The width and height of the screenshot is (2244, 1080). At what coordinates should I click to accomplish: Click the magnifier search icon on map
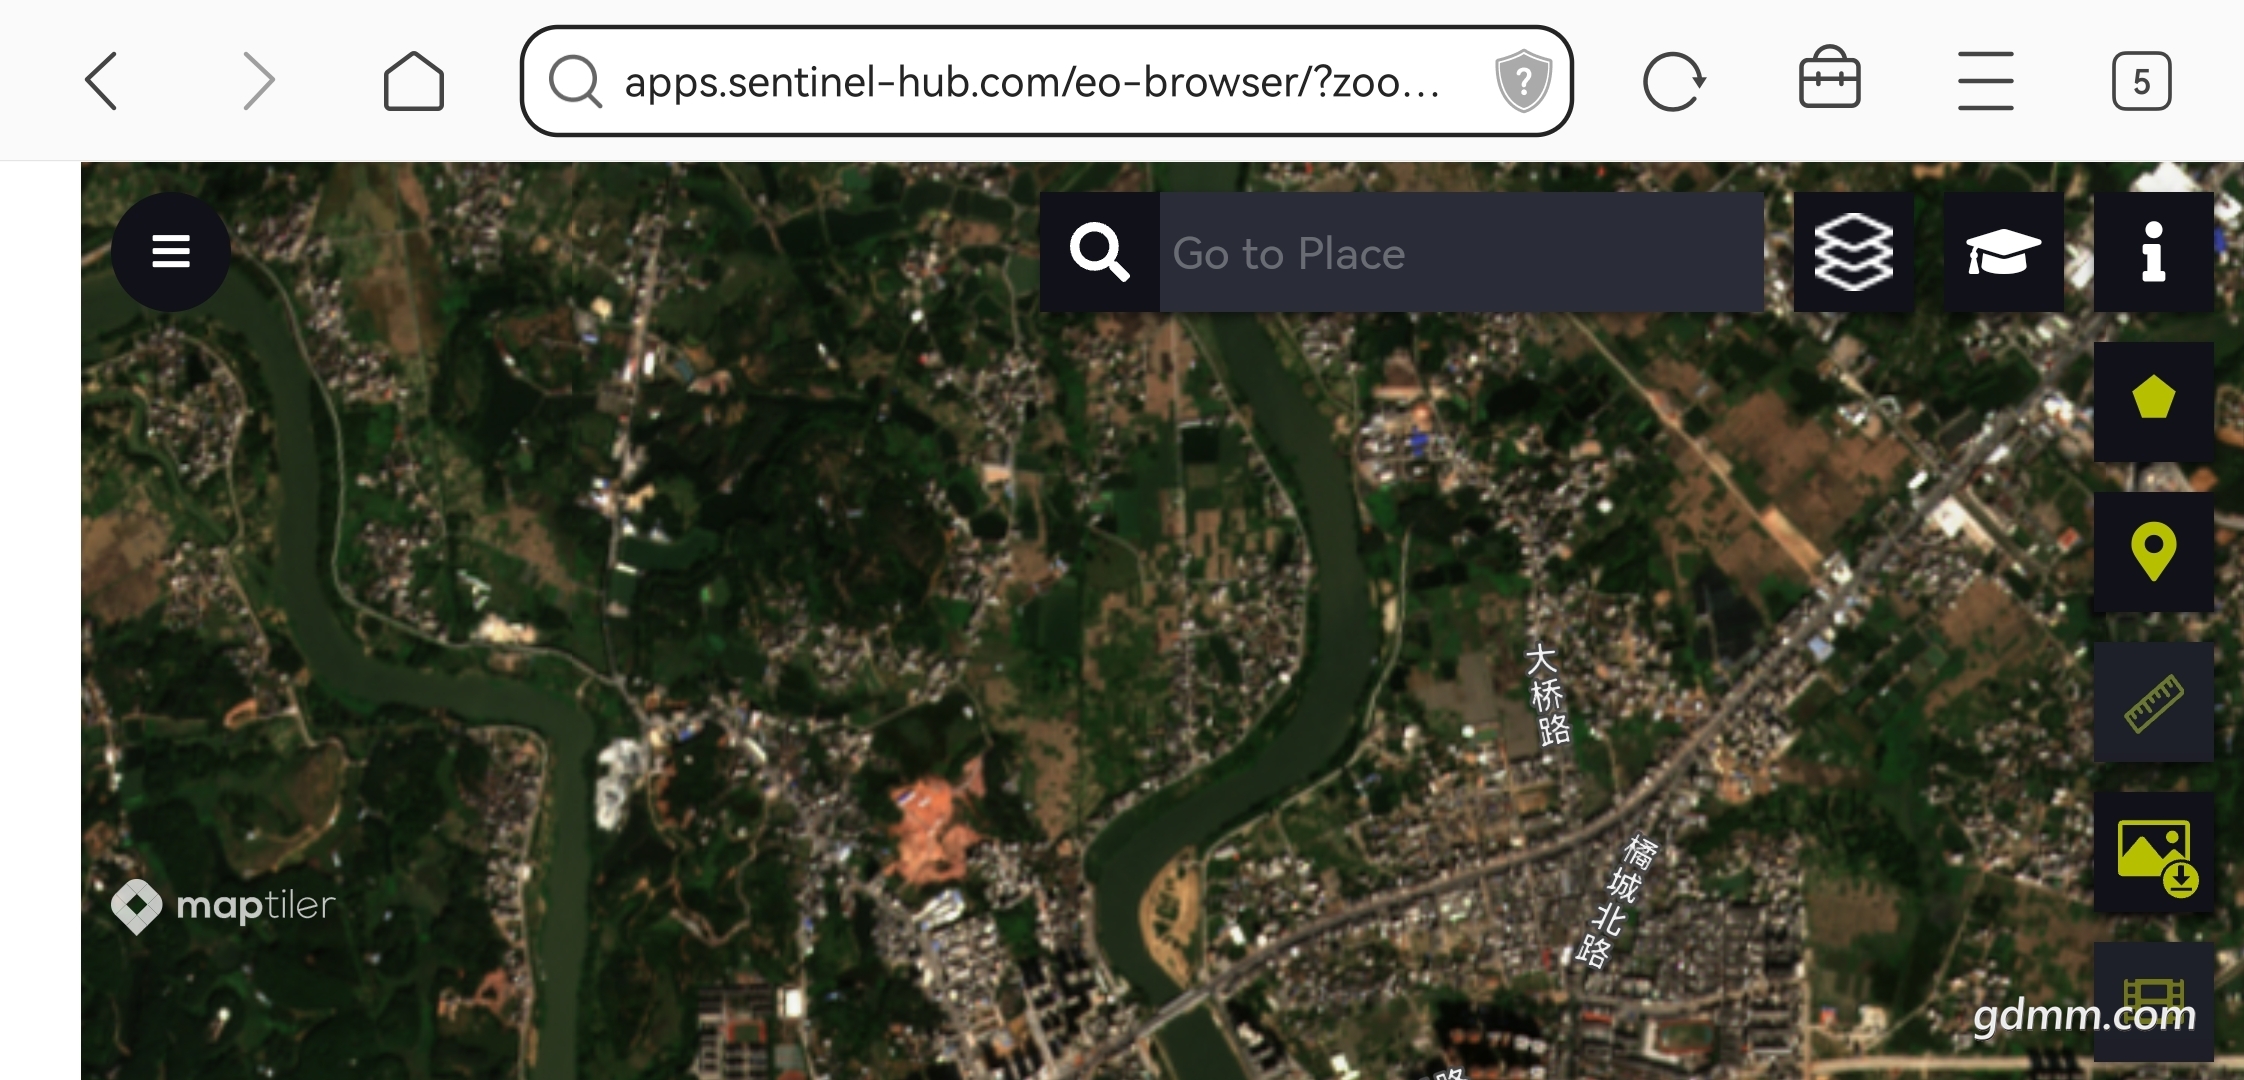pos(1100,252)
